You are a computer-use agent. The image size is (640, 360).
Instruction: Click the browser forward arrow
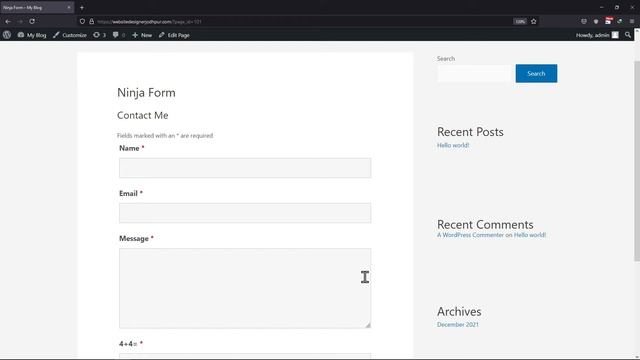click(20, 21)
